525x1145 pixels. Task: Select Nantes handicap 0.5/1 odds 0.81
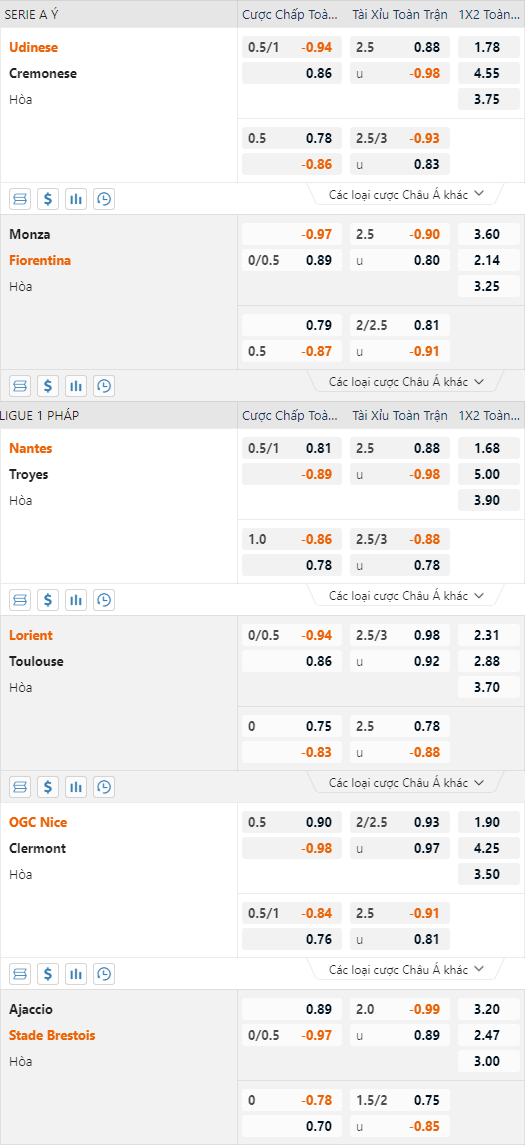point(291,448)
